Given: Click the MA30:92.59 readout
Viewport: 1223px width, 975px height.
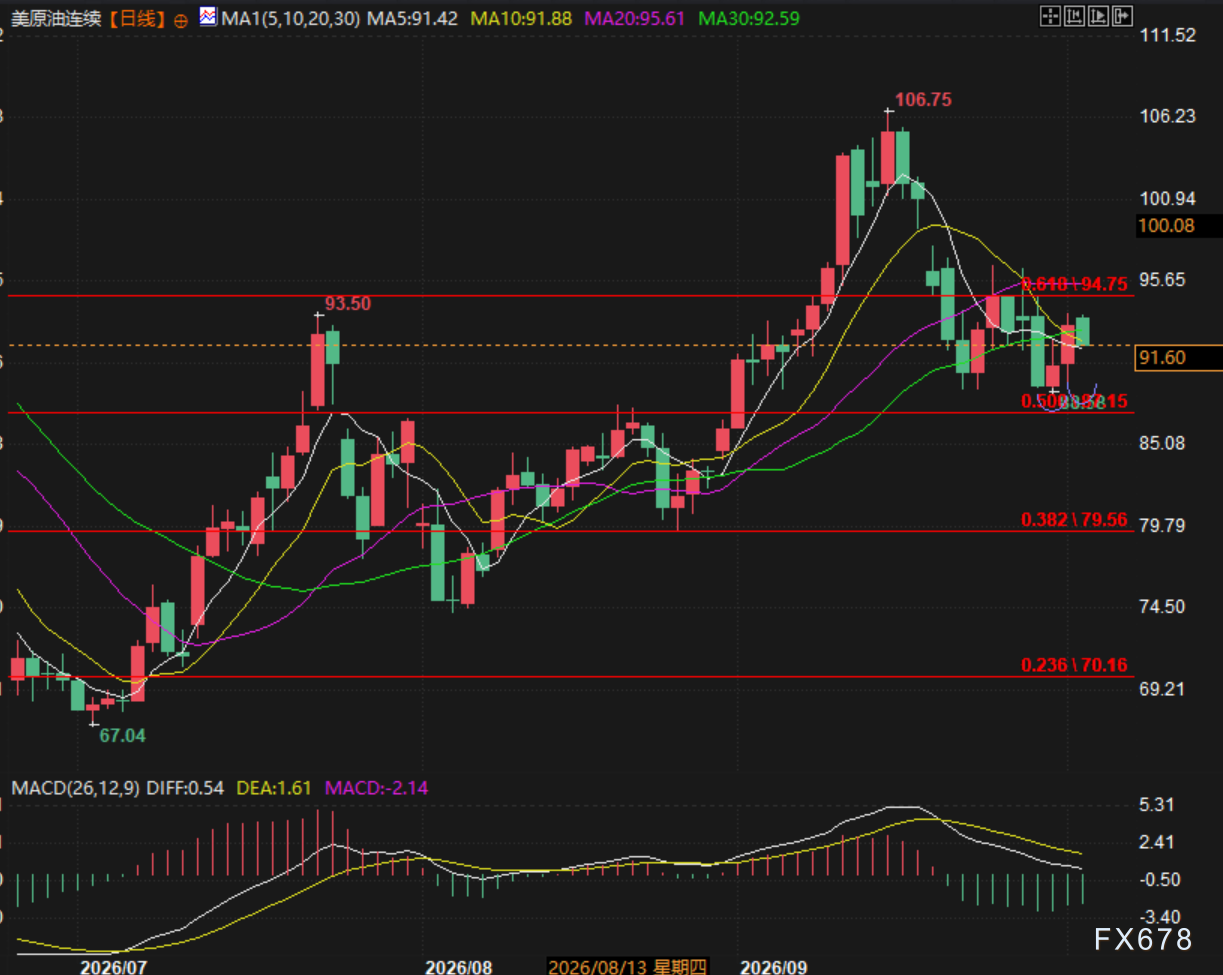Looking at the screenshot, I should [749, 18].
